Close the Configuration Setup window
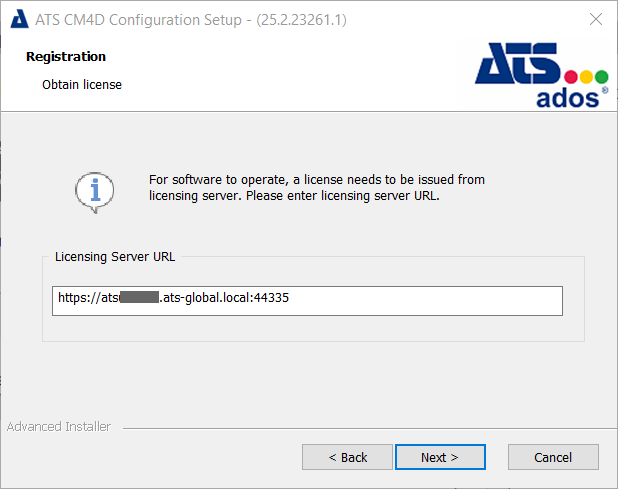 595,19
